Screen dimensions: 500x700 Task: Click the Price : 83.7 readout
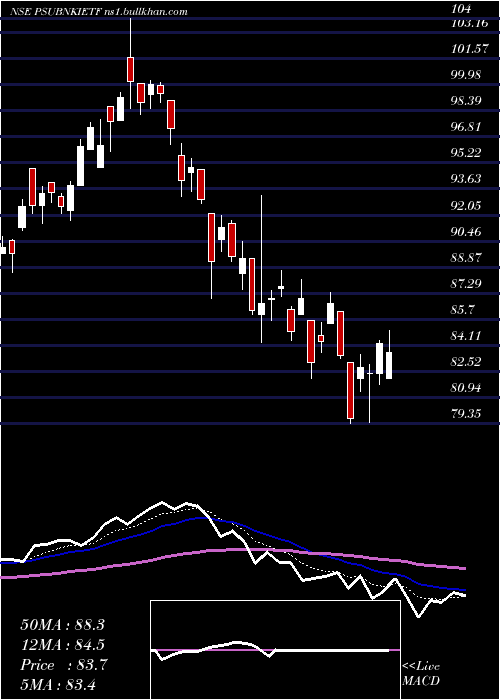point(62,665)
